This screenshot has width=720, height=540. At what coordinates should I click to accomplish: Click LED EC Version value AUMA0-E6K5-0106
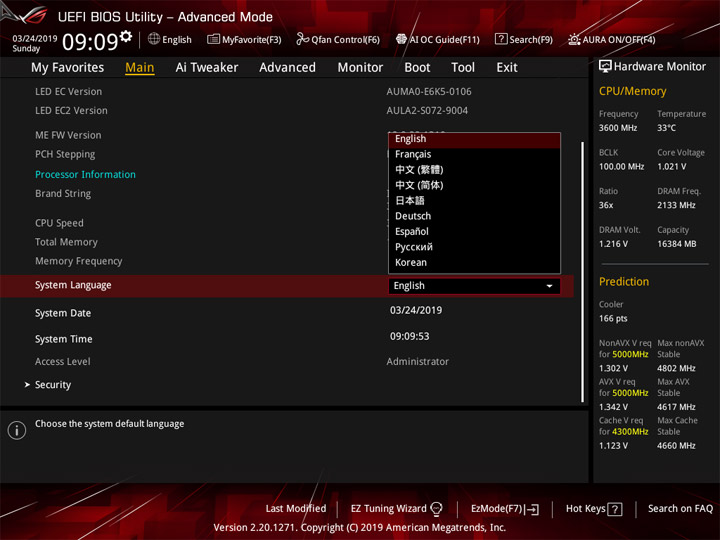point(429,91)
